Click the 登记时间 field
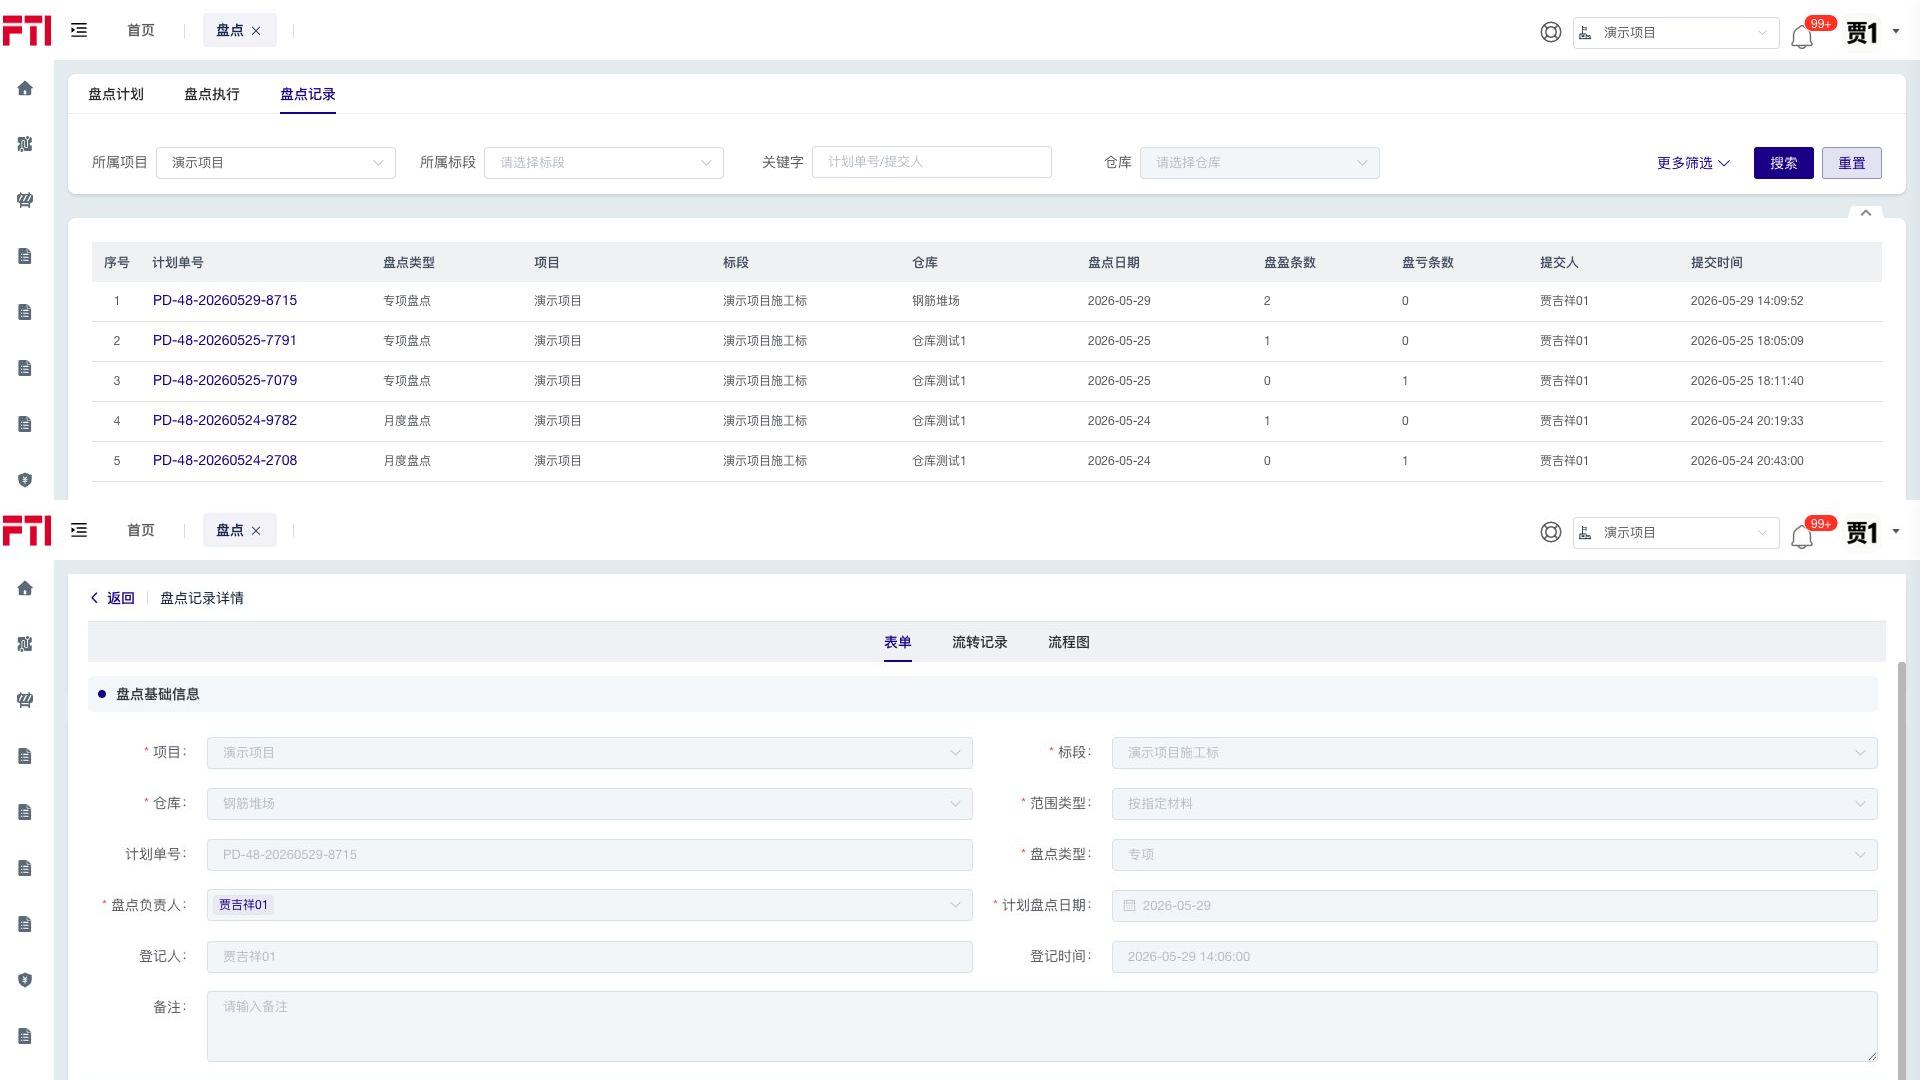This screenshot has height=1080, width=1920. (1495, 957)
